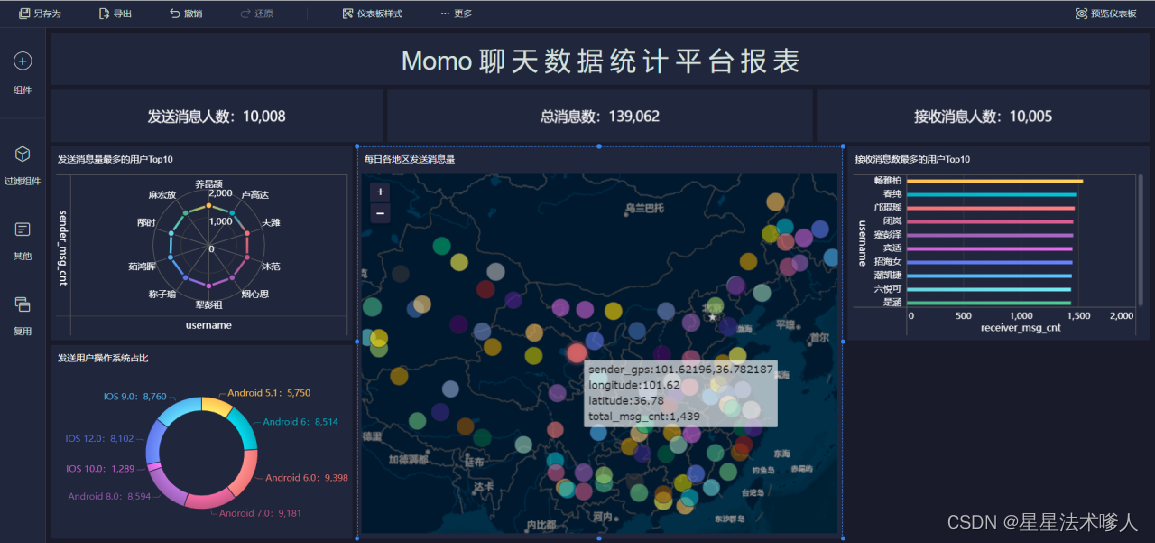Click the teal bar for 春纯

tap(992, 195)
